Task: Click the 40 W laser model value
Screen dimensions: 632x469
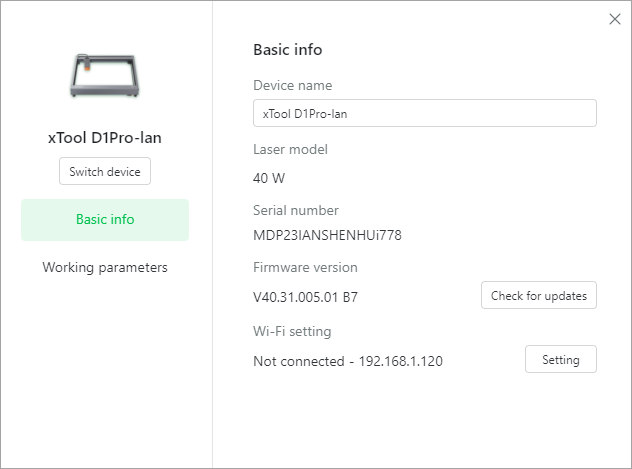Action: 269,178
